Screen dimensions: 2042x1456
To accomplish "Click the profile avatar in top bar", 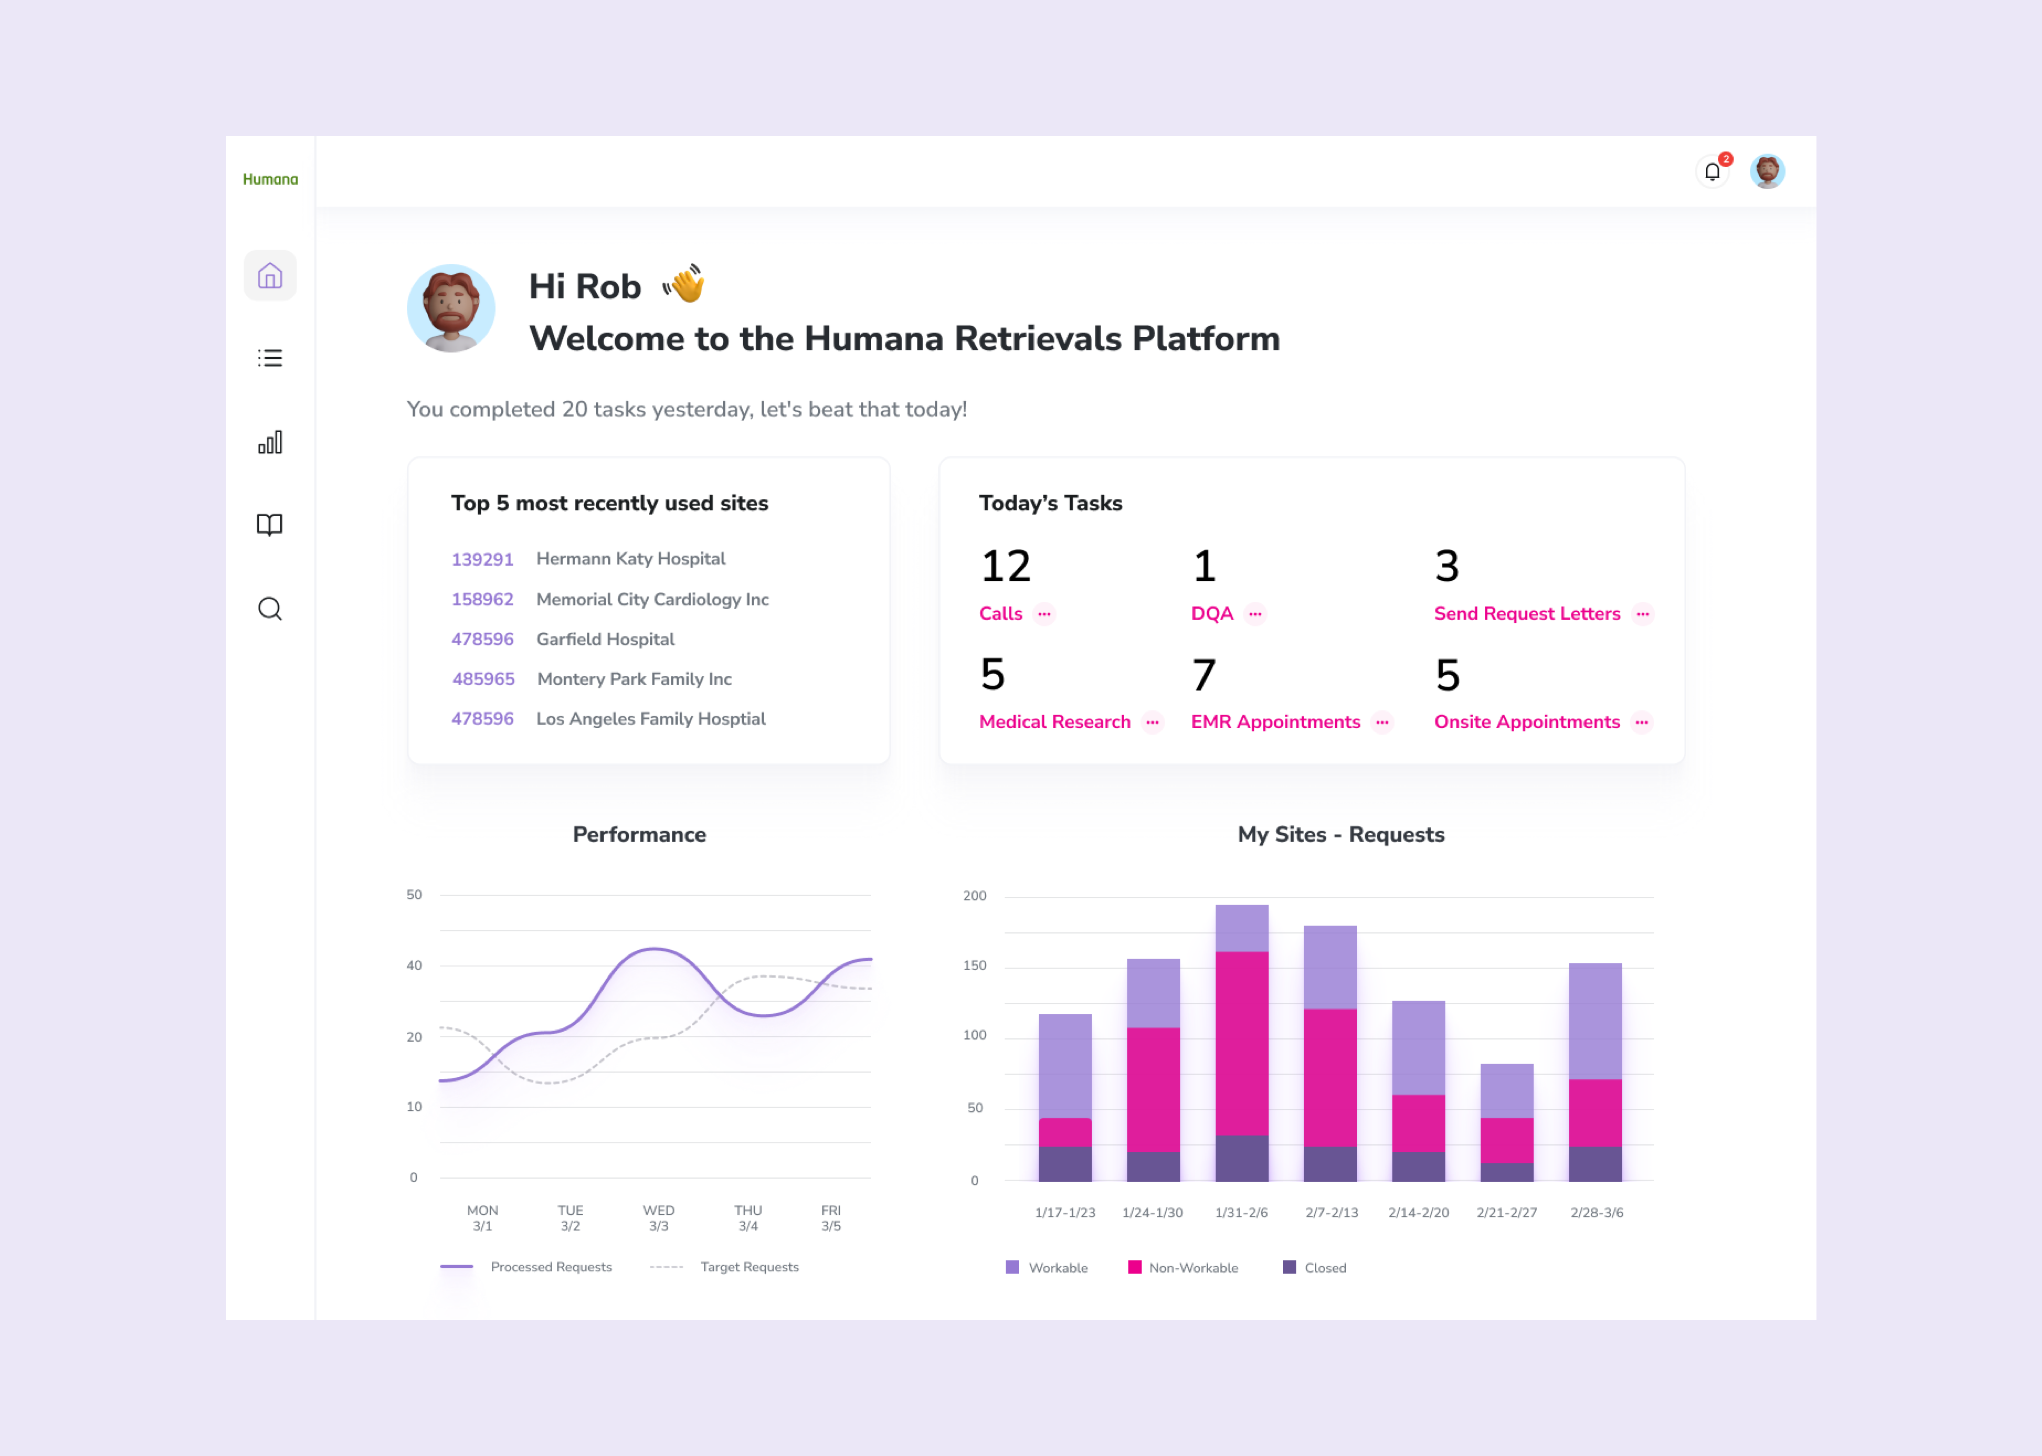I will pyautogui.click(x=1767, y=172).
